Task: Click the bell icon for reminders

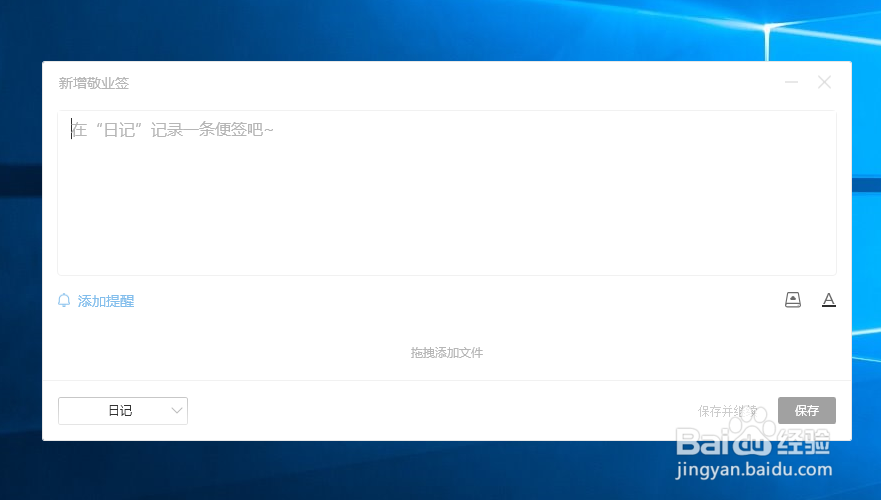Action: (64, 301)
